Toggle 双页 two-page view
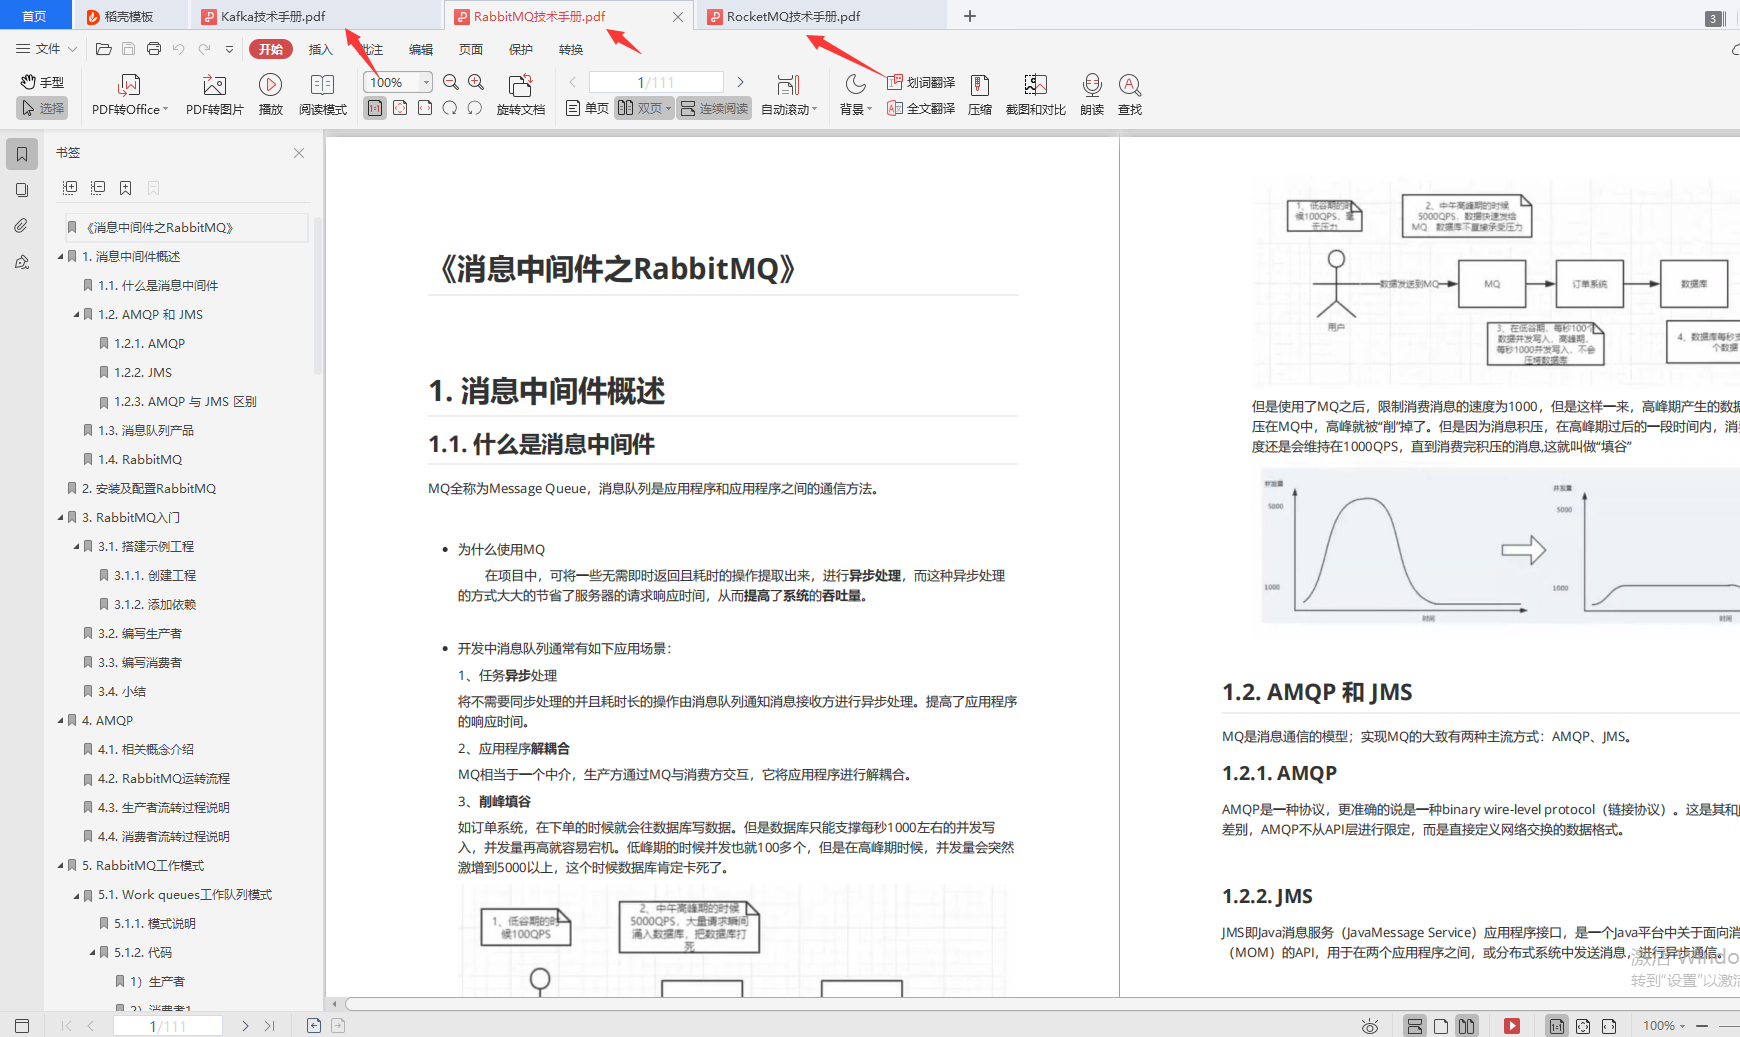1740x1037 pixels. point(644,108)
